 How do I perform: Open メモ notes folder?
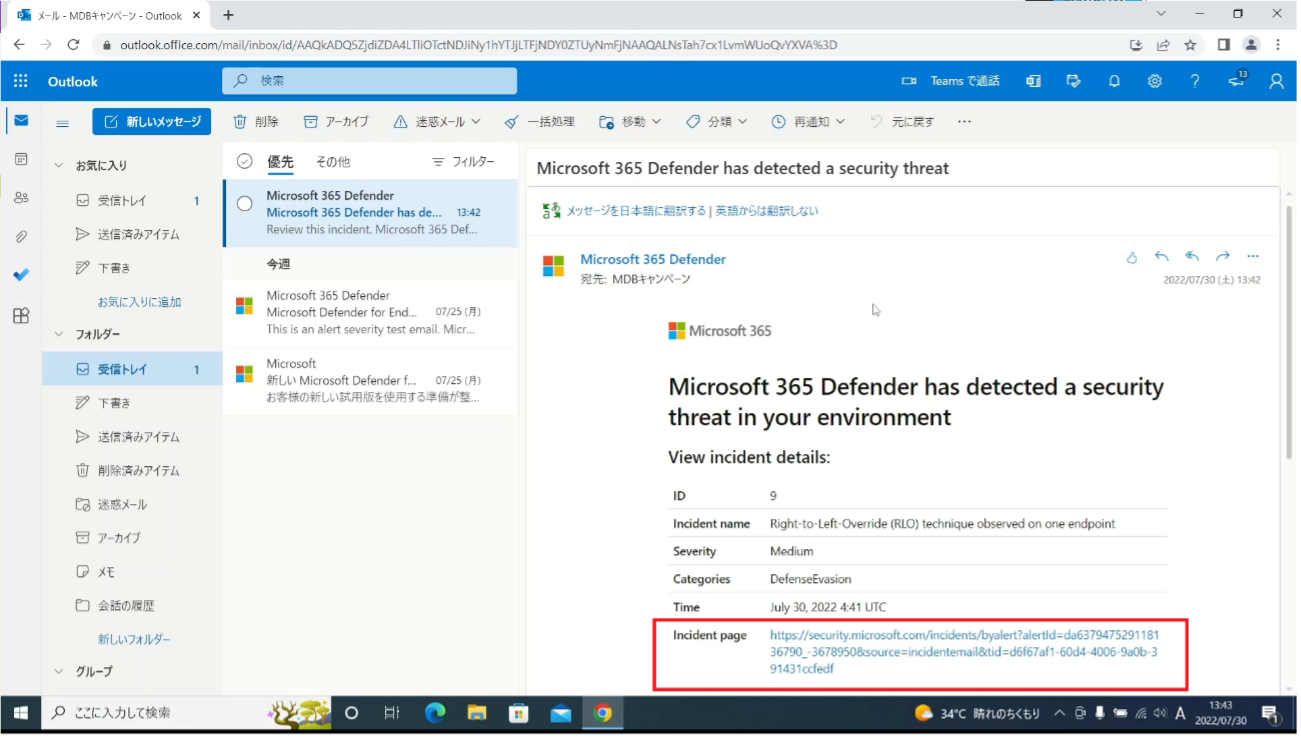pyautogui.click(x=132, y=572)
